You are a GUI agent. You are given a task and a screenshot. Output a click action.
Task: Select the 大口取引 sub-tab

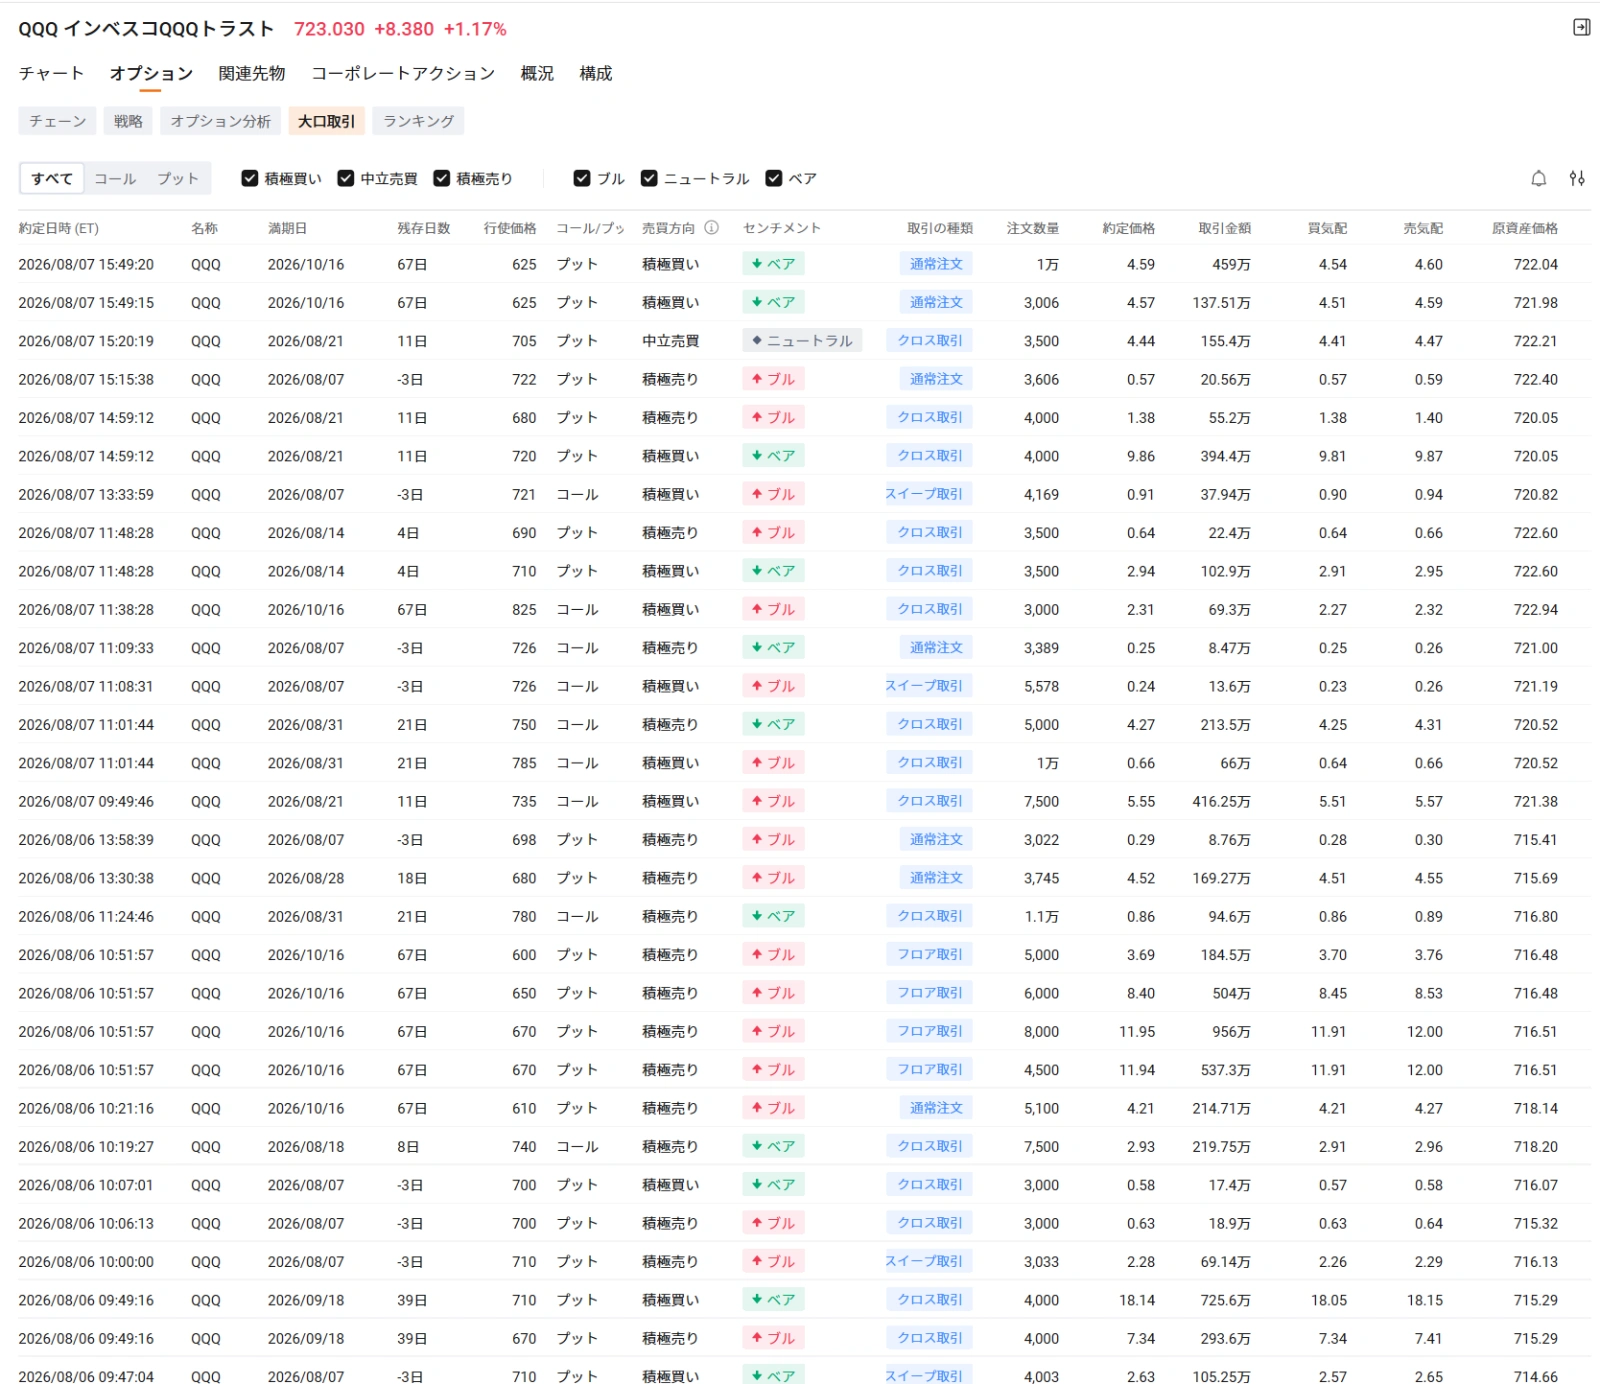(x=327, y=121)
